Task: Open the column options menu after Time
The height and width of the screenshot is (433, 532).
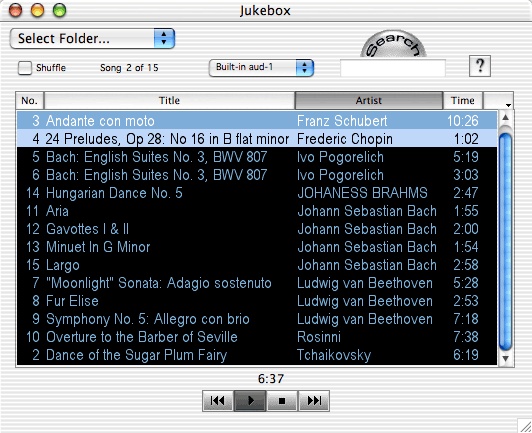Action: (x=498, y=100)
